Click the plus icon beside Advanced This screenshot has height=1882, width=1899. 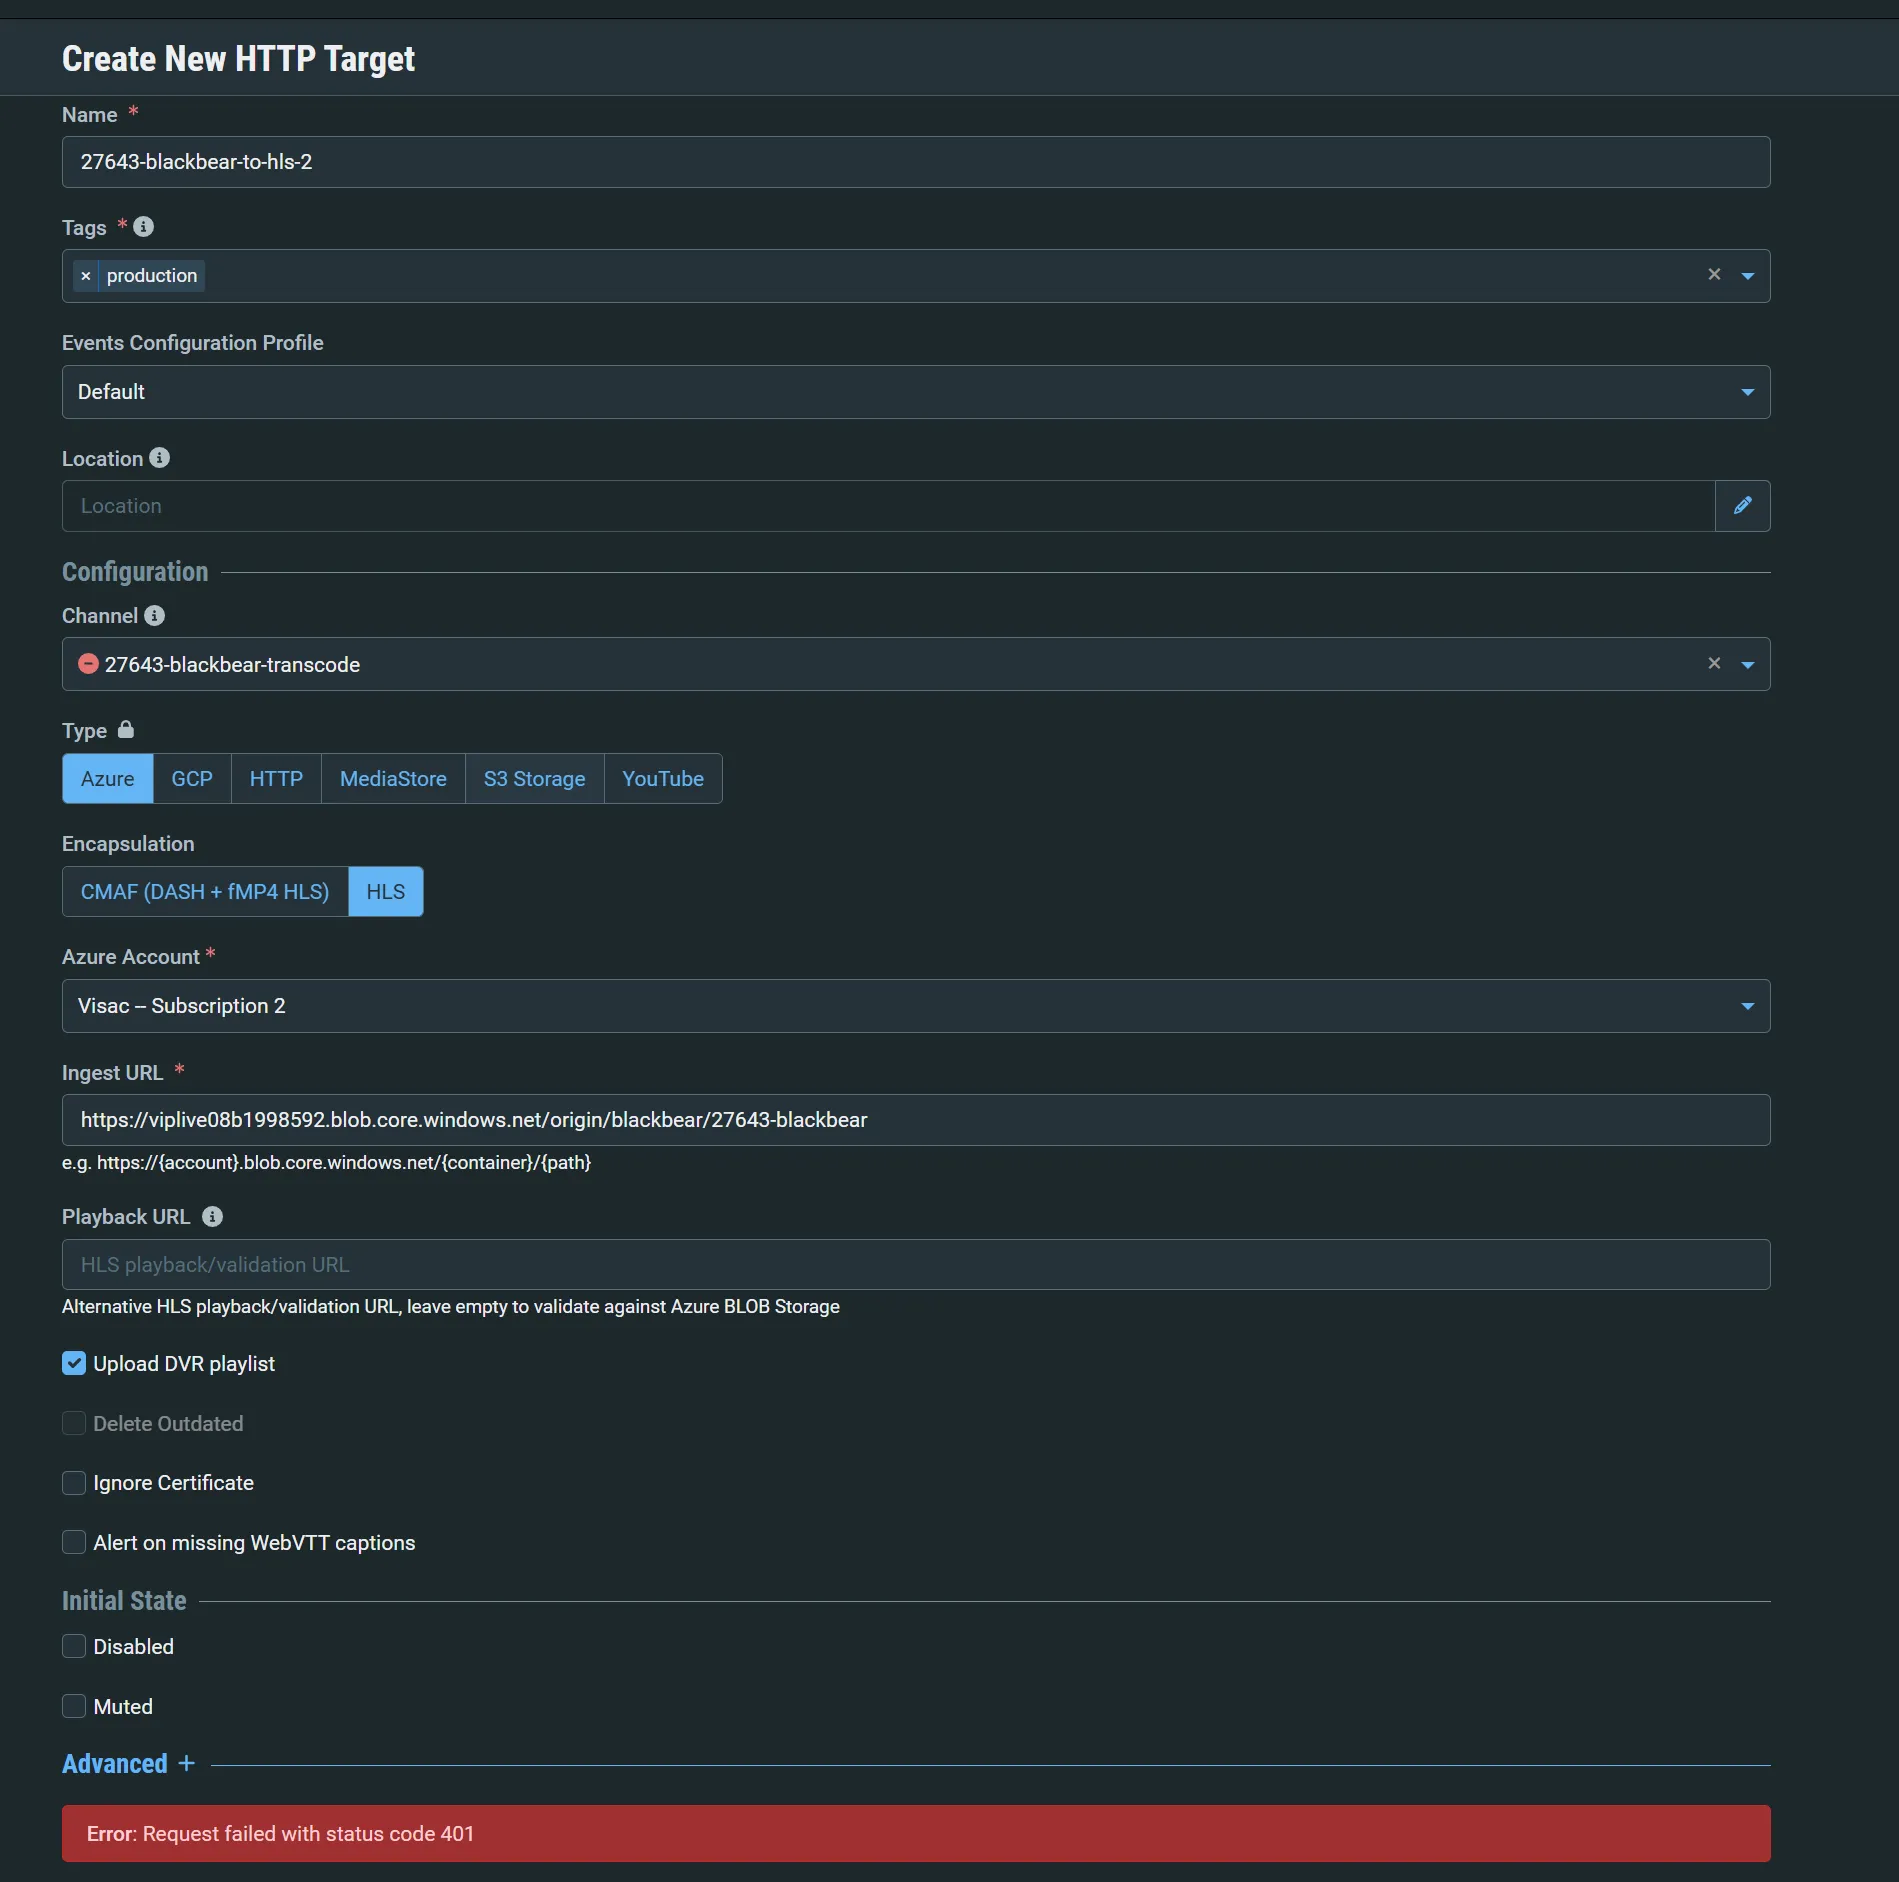click(187, 1763)
